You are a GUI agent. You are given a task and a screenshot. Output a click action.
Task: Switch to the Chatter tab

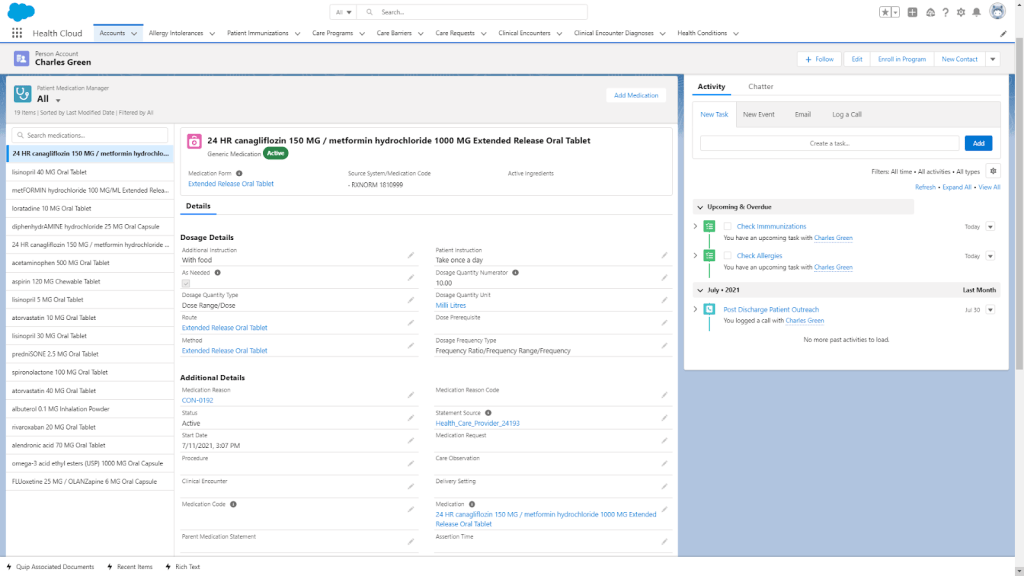[x=760, y=87]
